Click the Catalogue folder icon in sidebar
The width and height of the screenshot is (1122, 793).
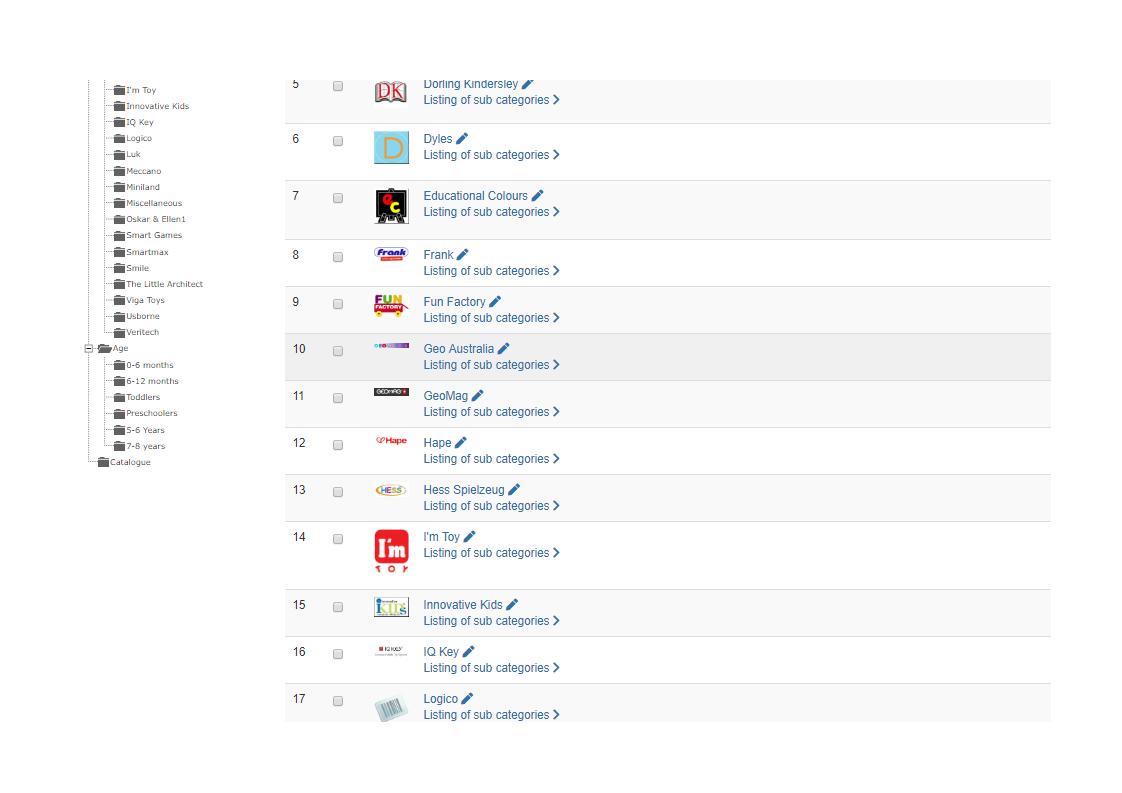tap(103, 462)
